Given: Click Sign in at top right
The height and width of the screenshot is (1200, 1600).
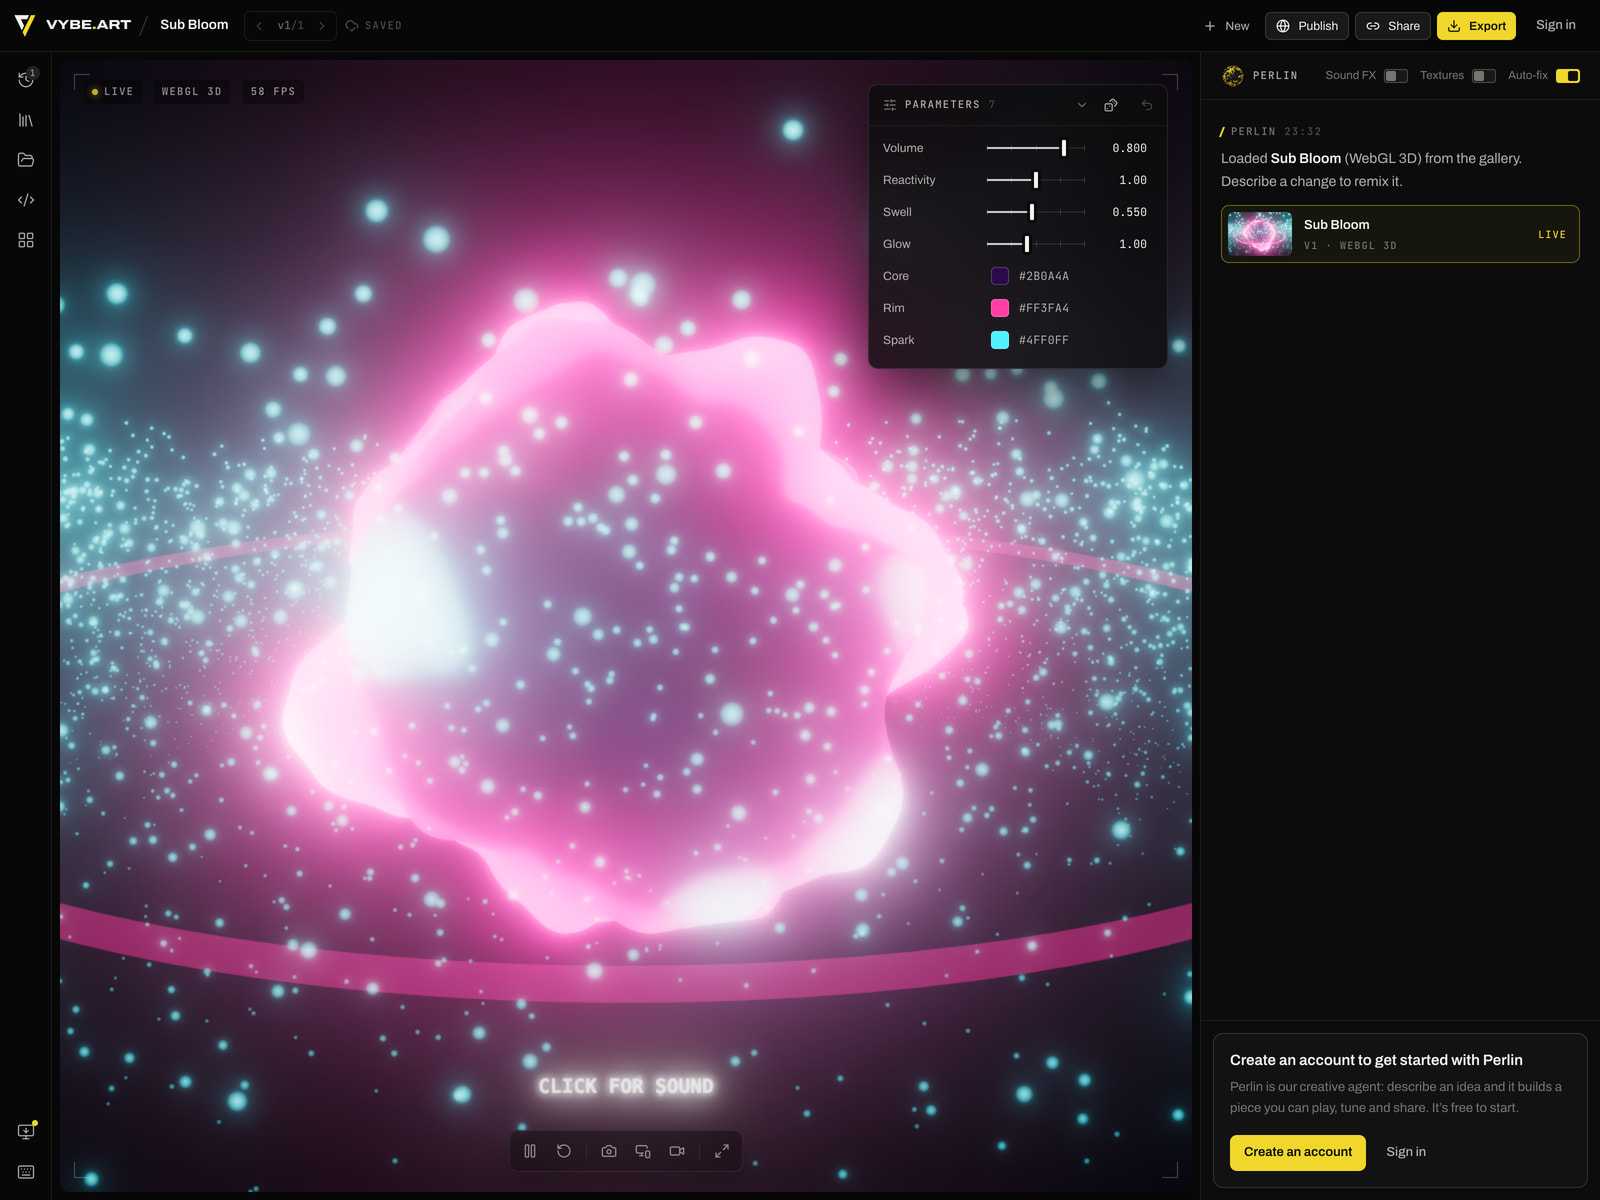Looking at the screenshot, I should pyautogui.click(x=1556, y=25).
